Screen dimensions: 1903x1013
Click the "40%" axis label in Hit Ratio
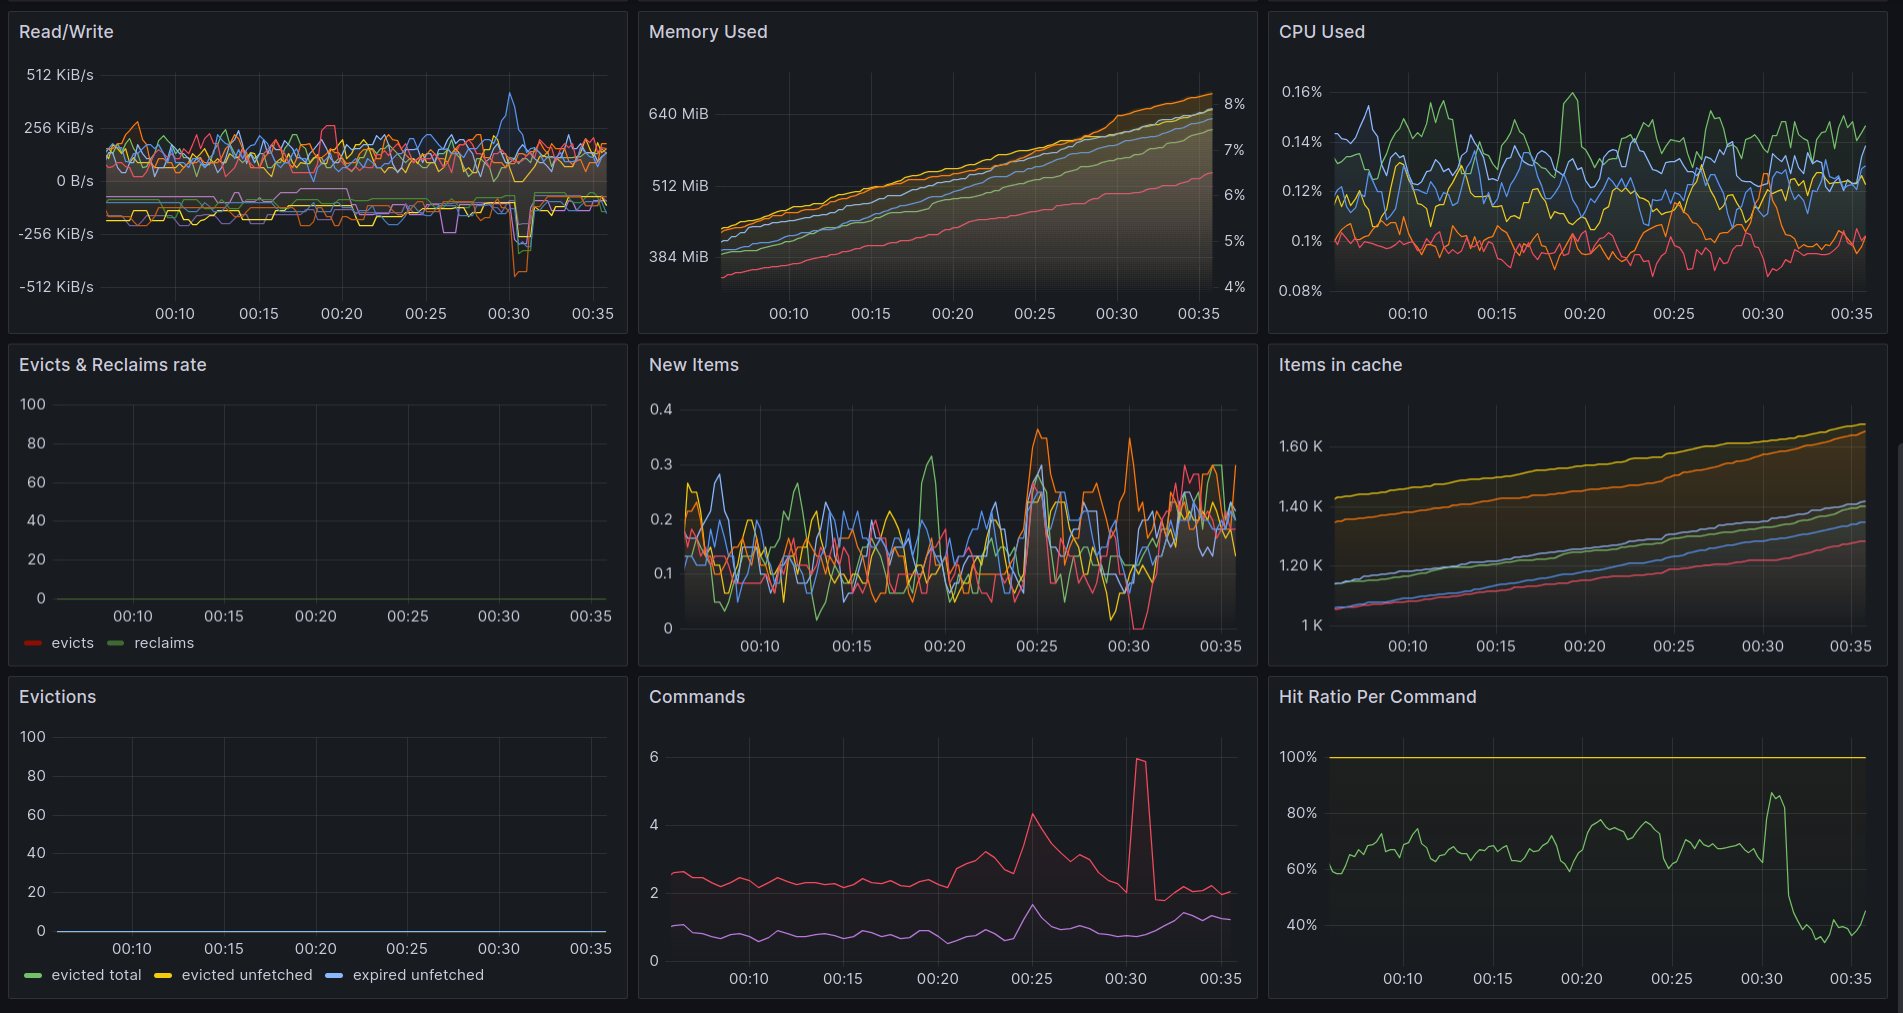coord(1302,925)
